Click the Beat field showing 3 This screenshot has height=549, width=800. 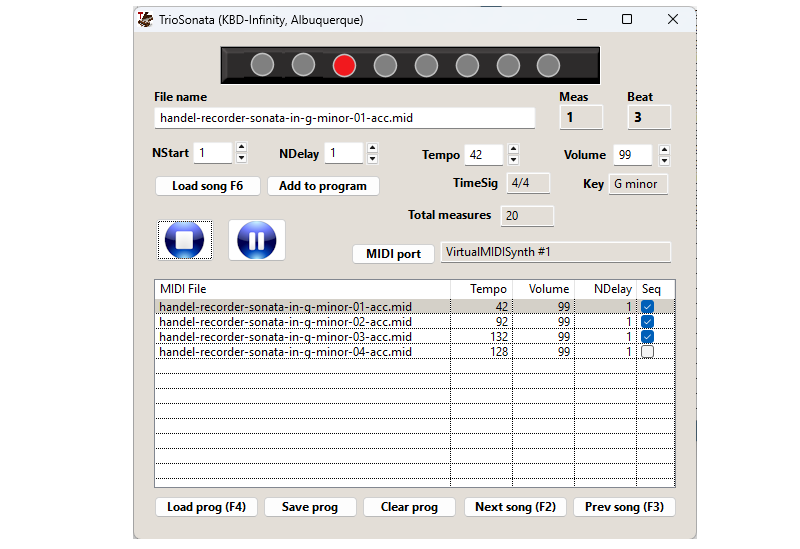pos(649,117)
